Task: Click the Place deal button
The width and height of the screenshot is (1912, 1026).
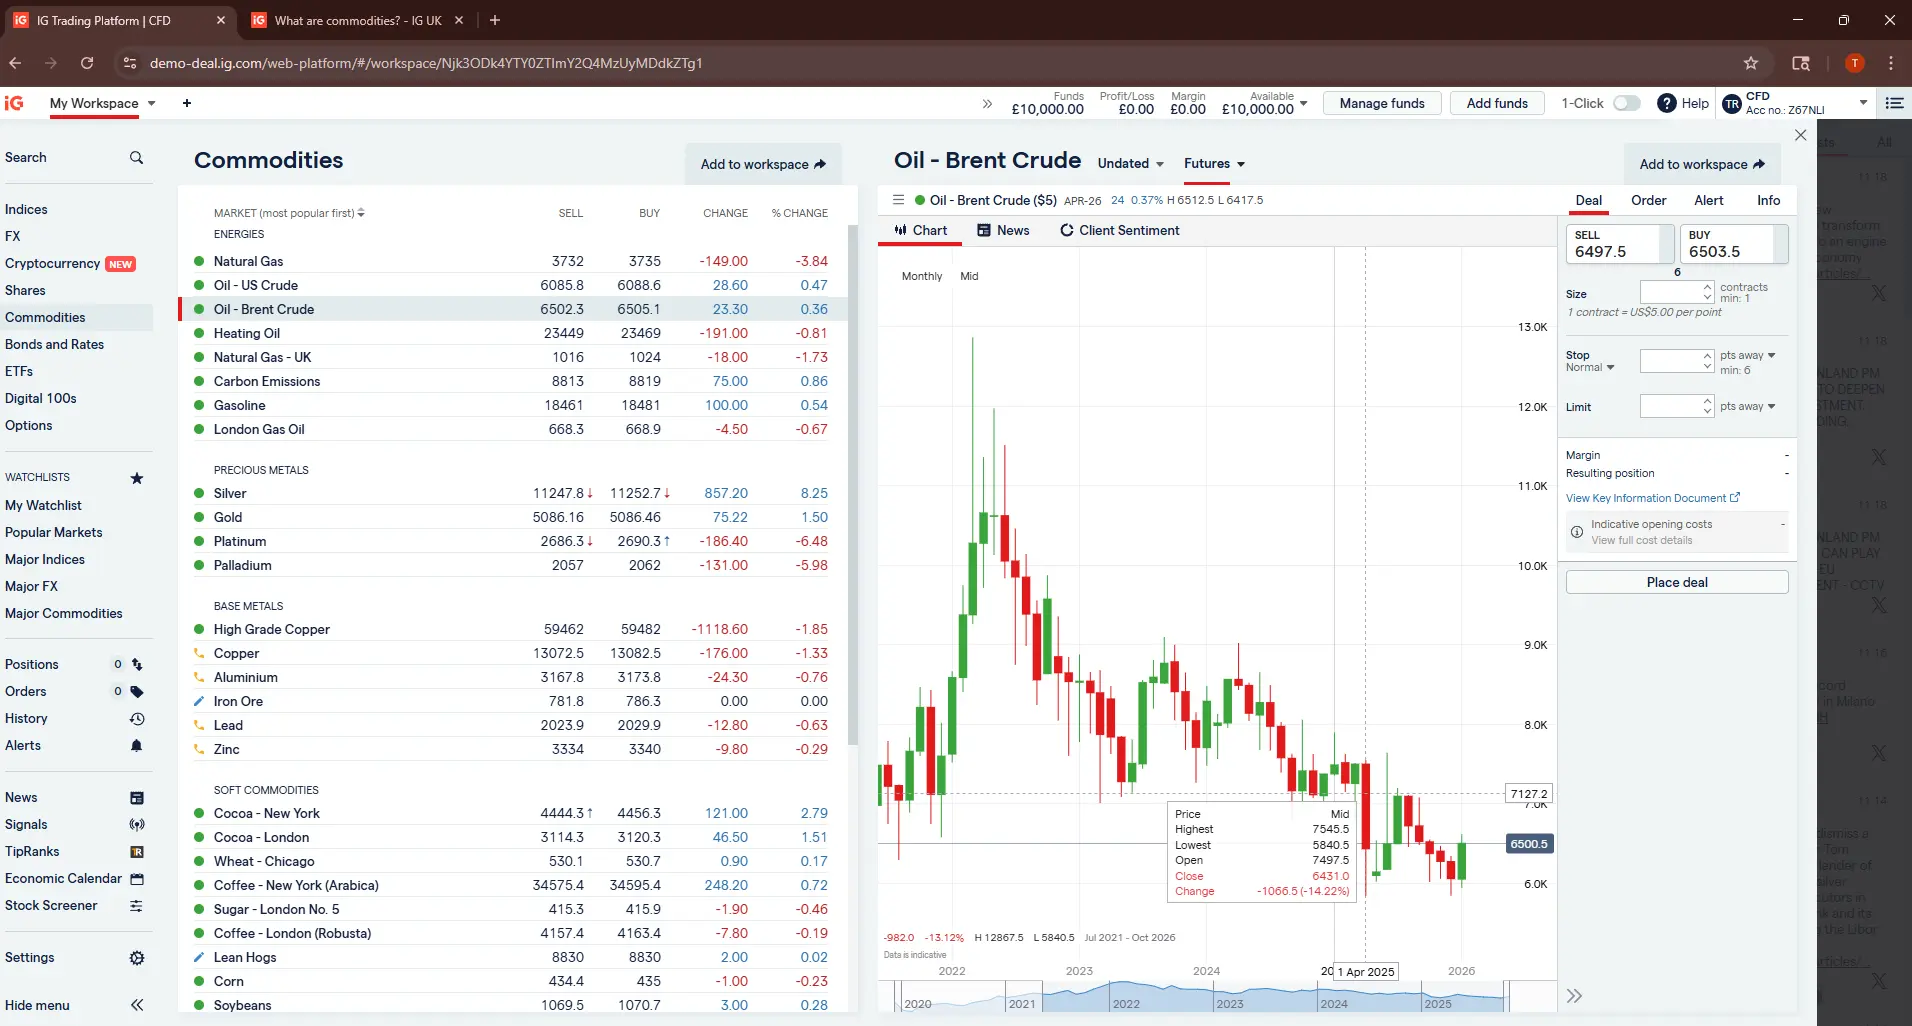Action: 1676,582
